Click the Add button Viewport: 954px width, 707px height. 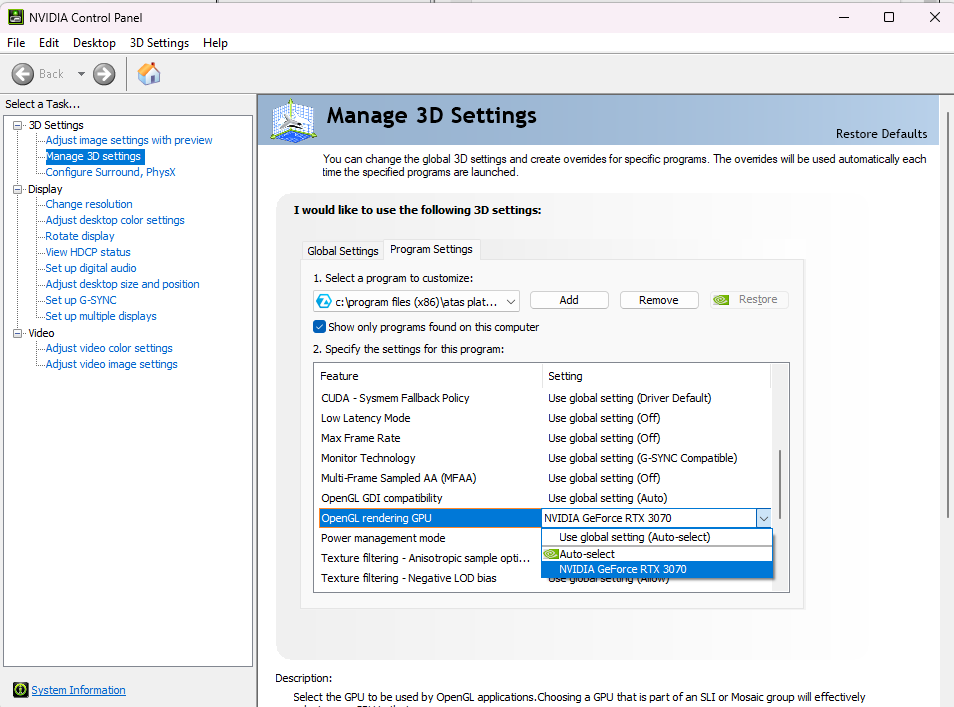(569, 300)
